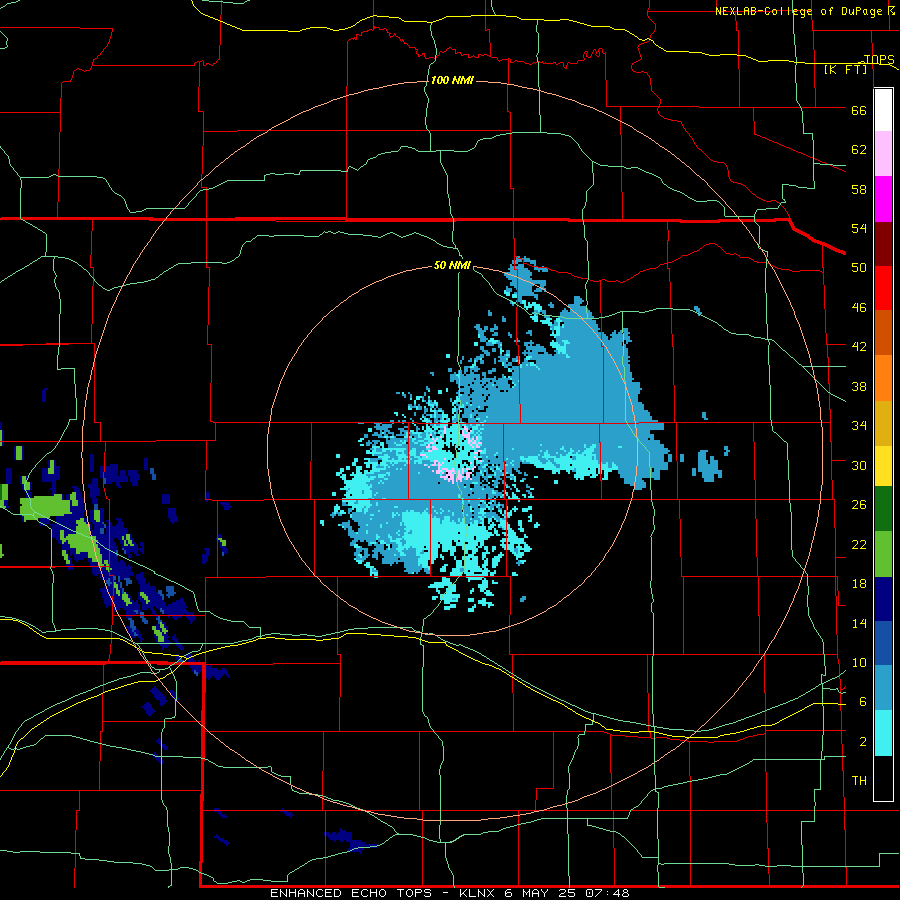This screenshot has width=900, height=900.
Task: Click the bright red color band on the legend
Action: click(x=883, y=288)
